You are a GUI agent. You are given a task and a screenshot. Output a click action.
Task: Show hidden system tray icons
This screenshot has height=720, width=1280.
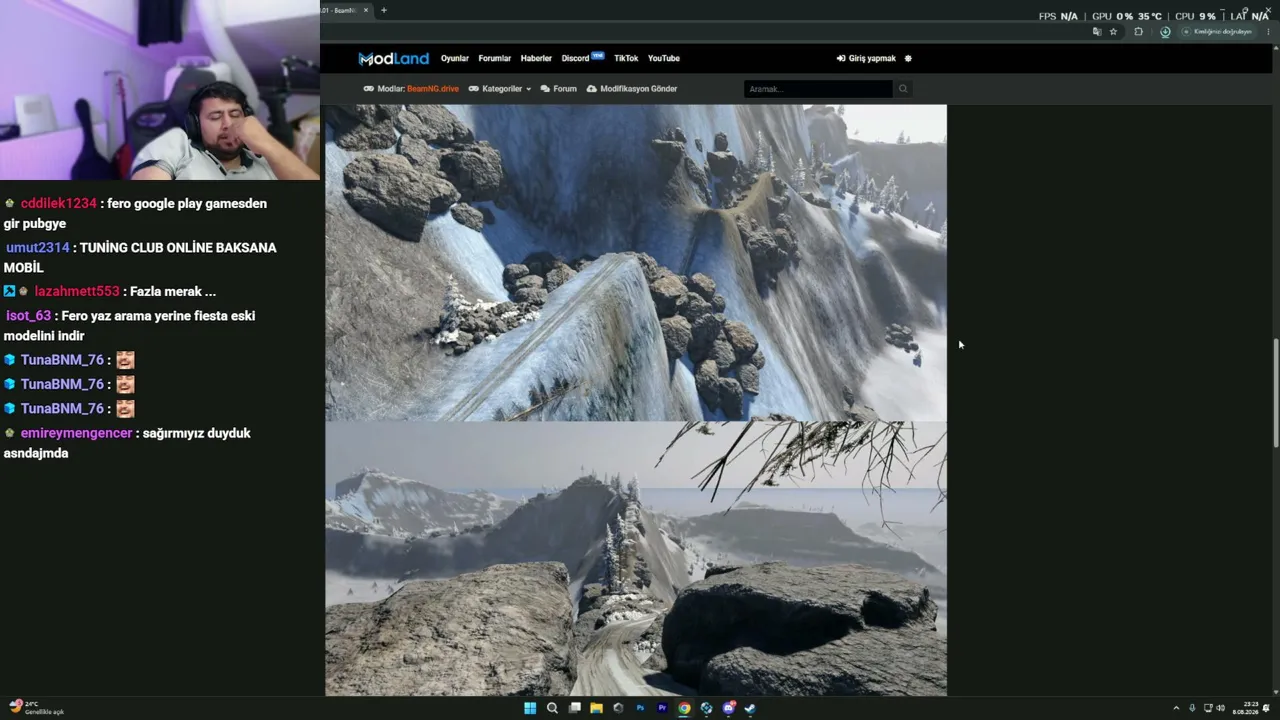pos(1176,708)
